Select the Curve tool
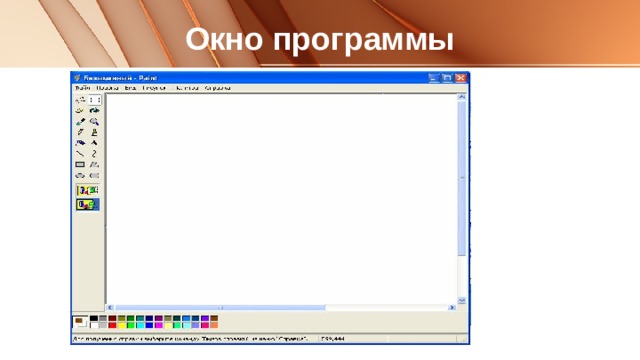 (x=95, y=154)
